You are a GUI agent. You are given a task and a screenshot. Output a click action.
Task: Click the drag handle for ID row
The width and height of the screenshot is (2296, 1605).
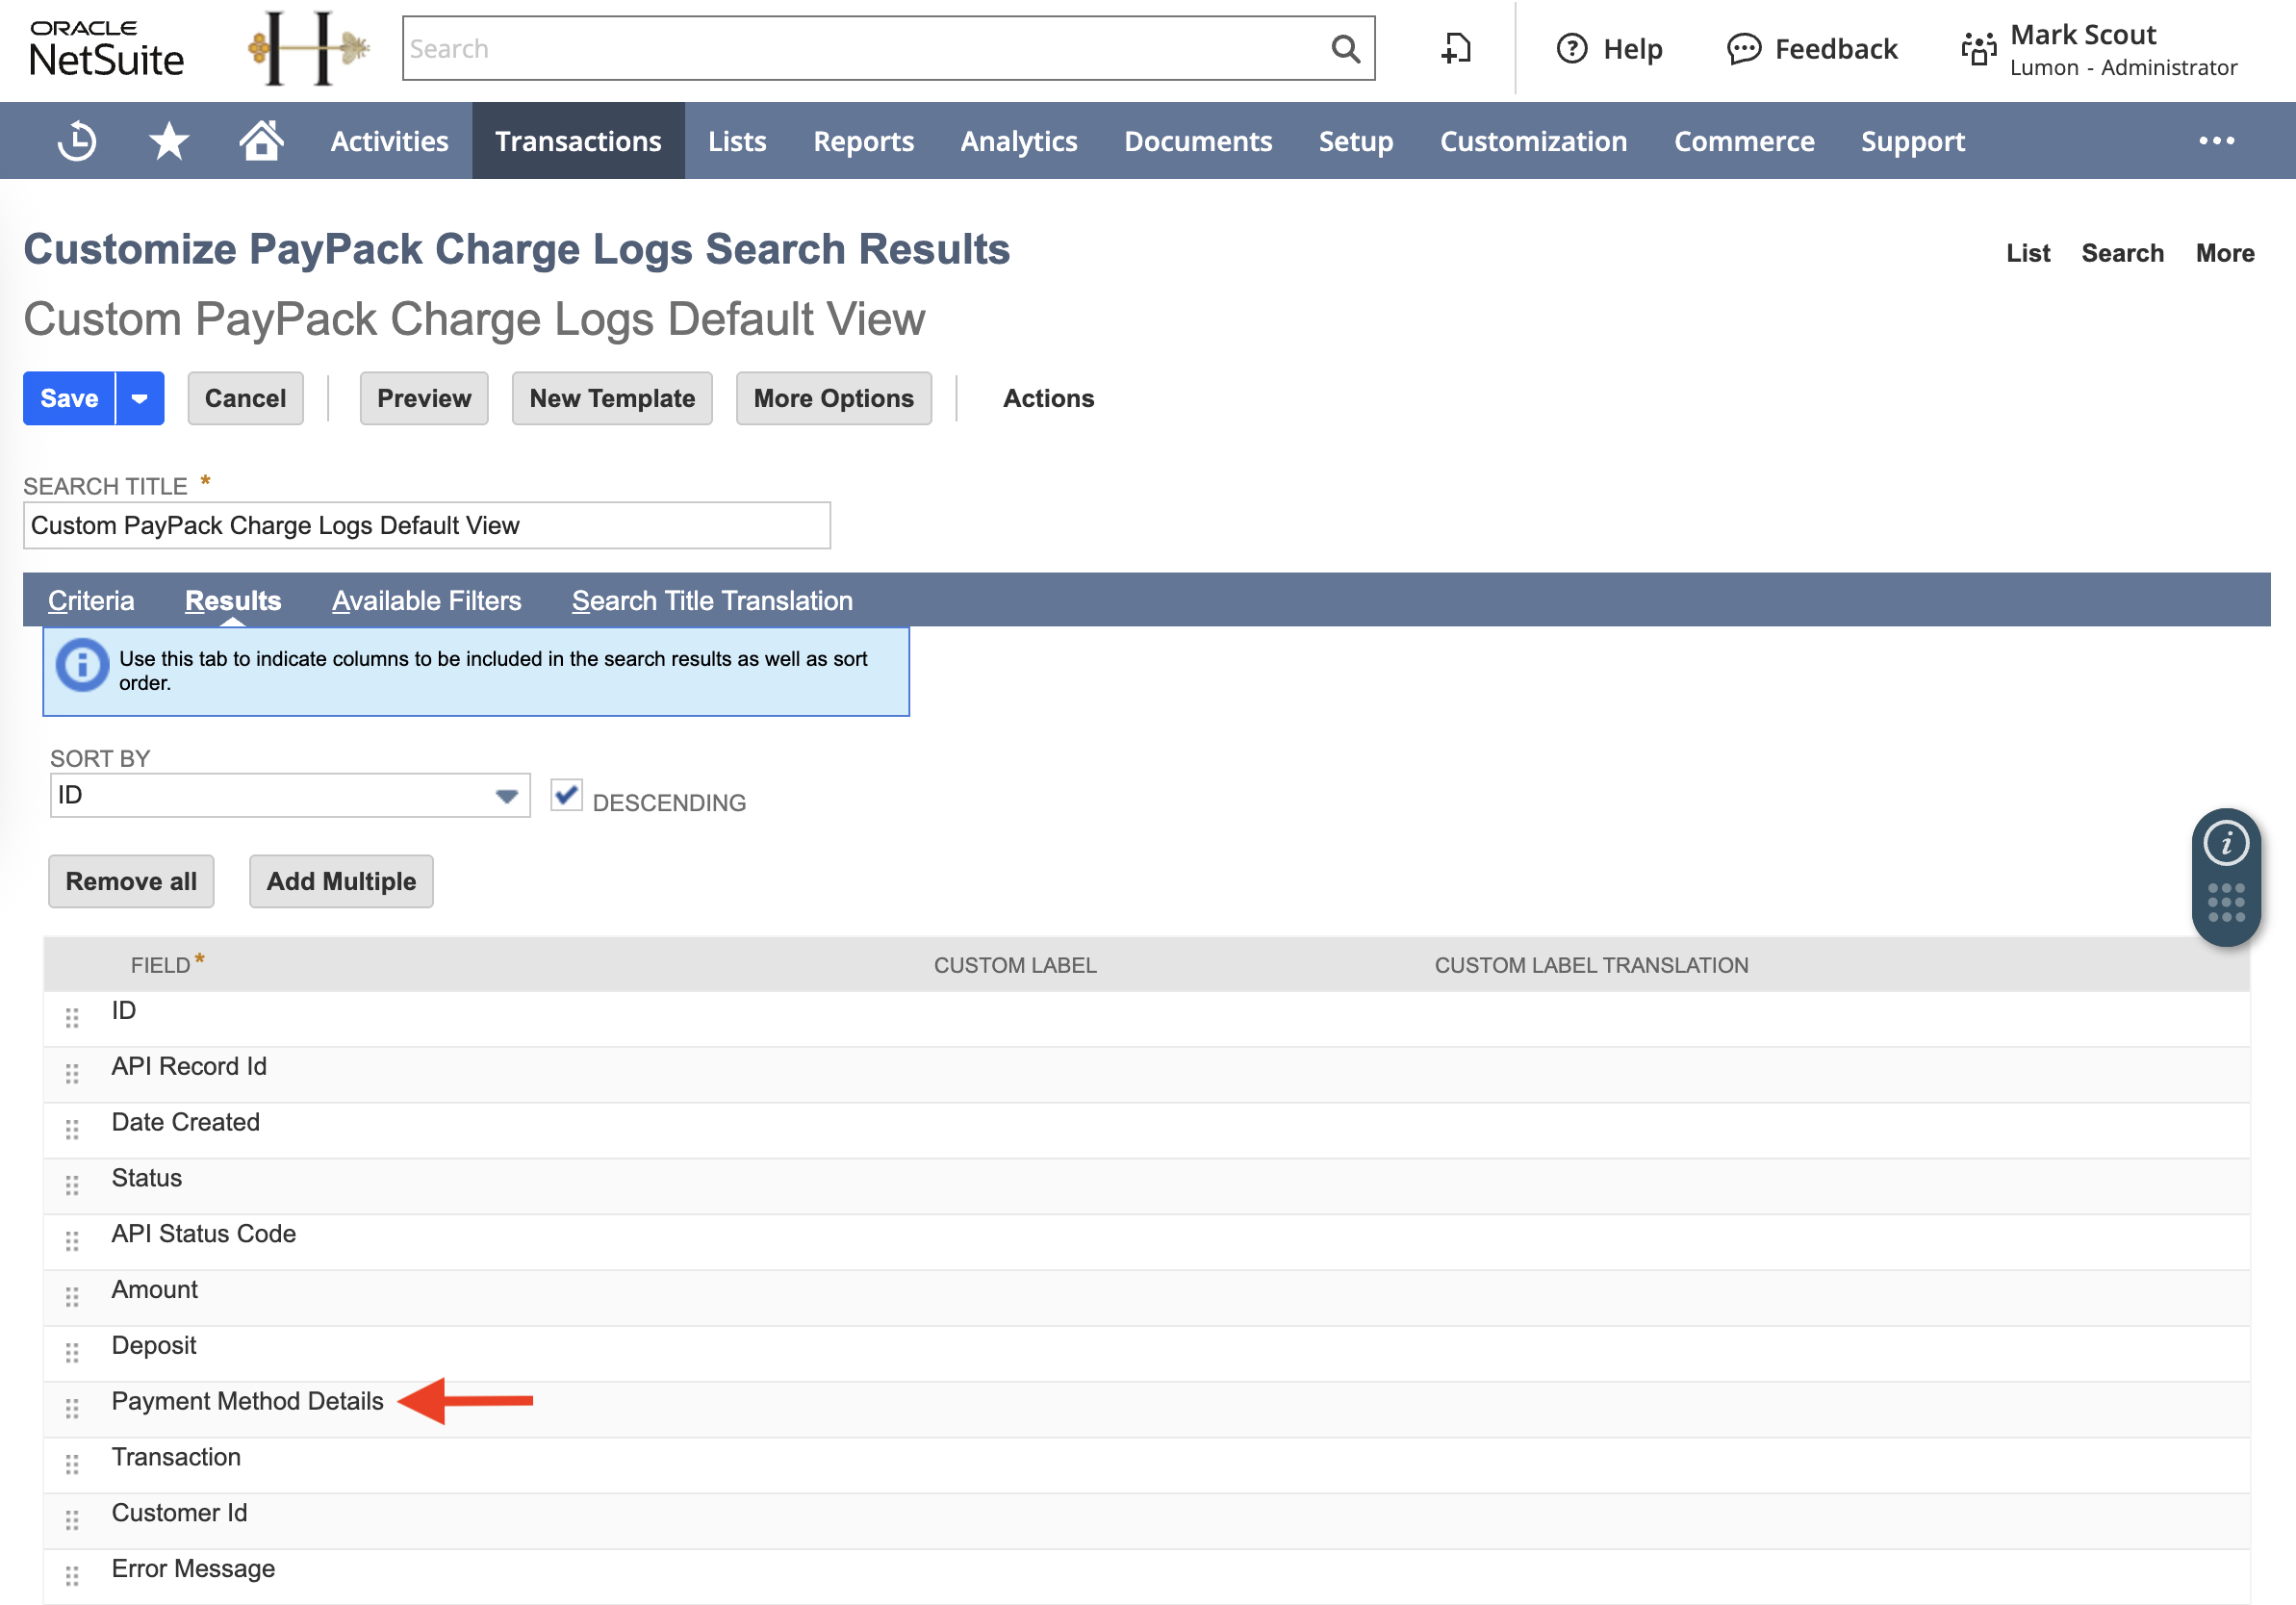coord(72,1018)
